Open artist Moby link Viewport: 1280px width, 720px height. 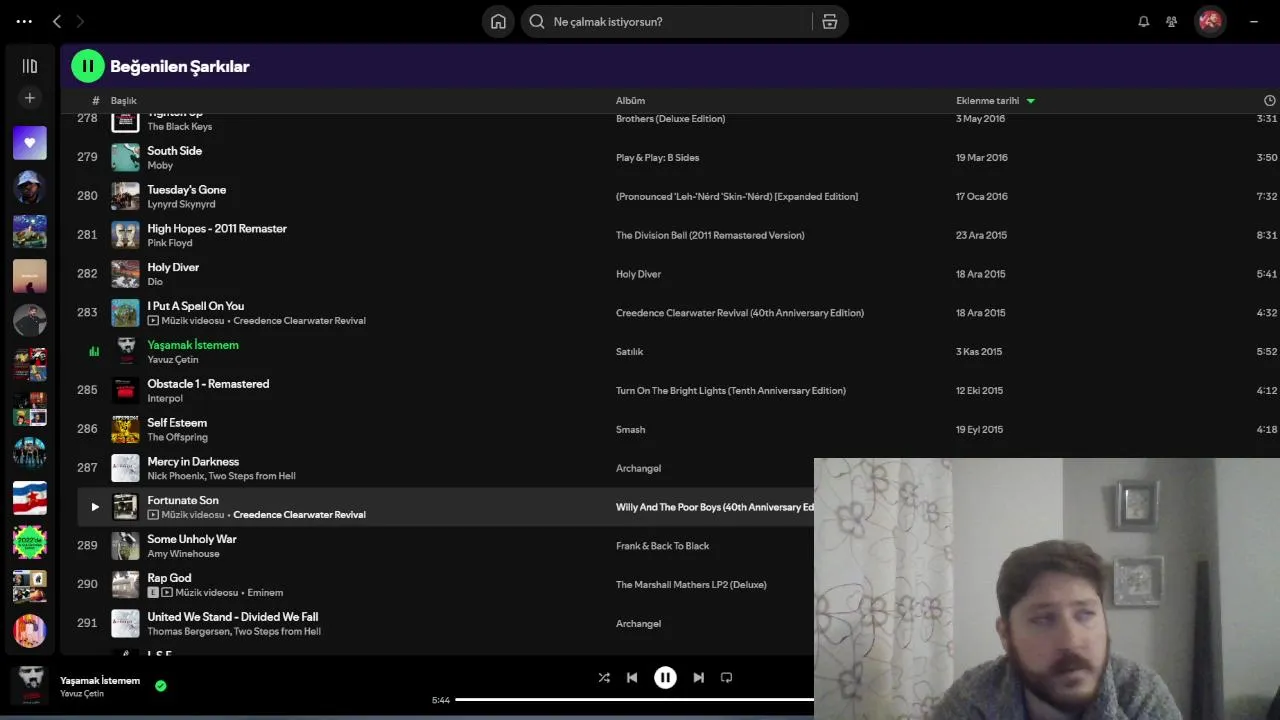[x=160, y=166]
